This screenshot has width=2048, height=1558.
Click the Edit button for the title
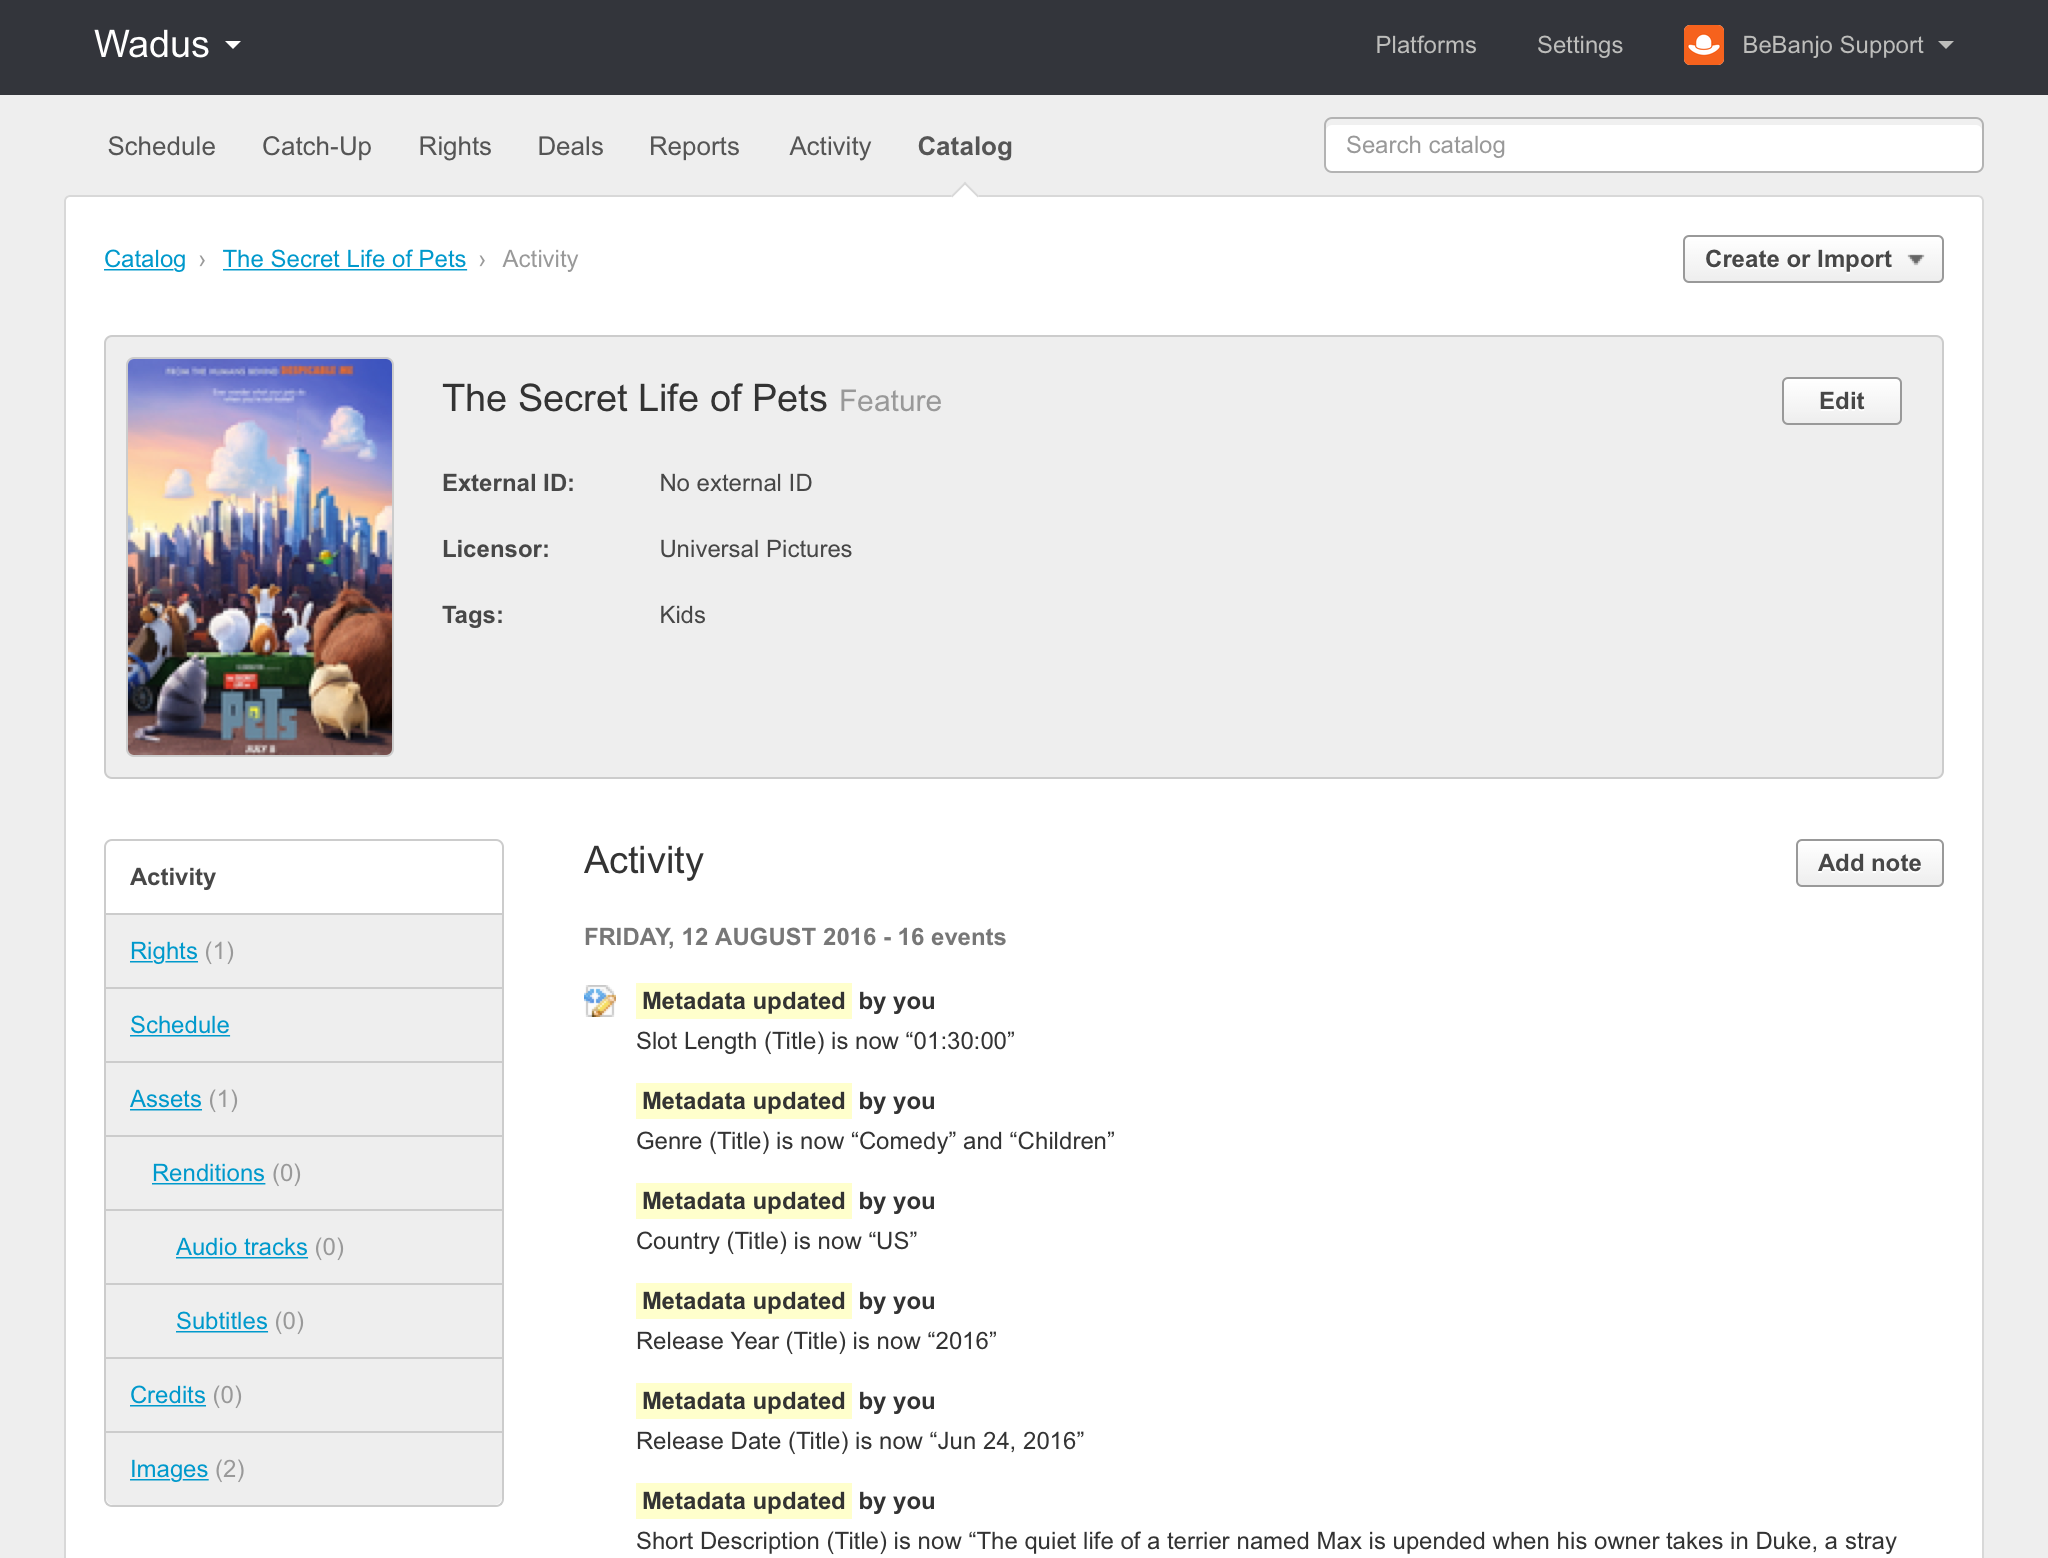pyautogui.click(x=1840, y=401)
